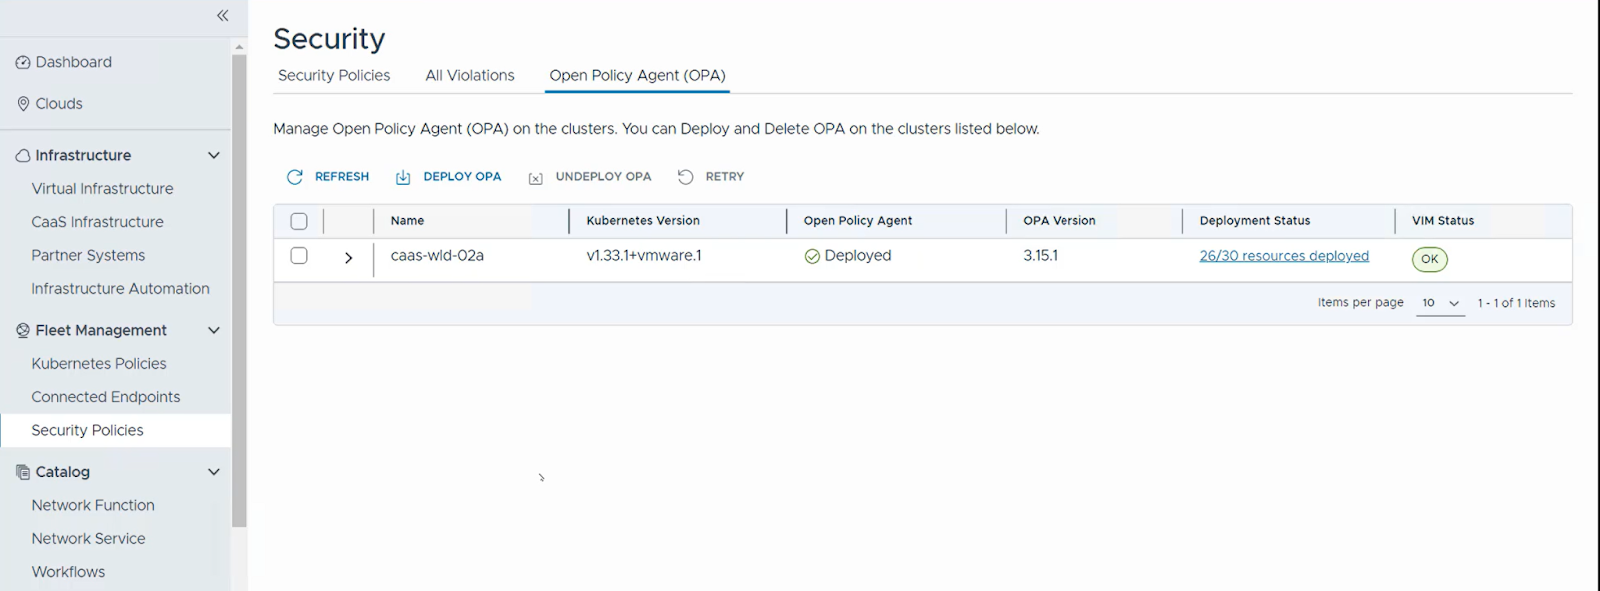Click the sidebar vertical scrollbar
Image resolution: width=1600 pixels, height=591 pixels.
(239, 290)
